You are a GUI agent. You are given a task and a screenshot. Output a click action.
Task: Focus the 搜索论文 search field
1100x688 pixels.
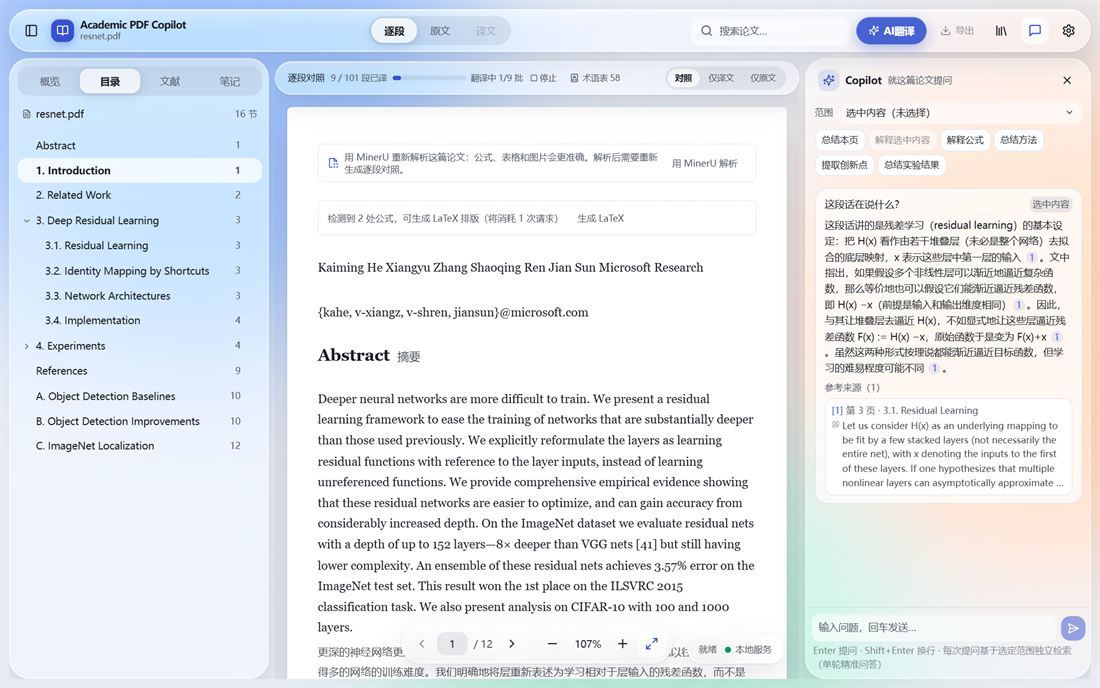[x=770, y=31]
